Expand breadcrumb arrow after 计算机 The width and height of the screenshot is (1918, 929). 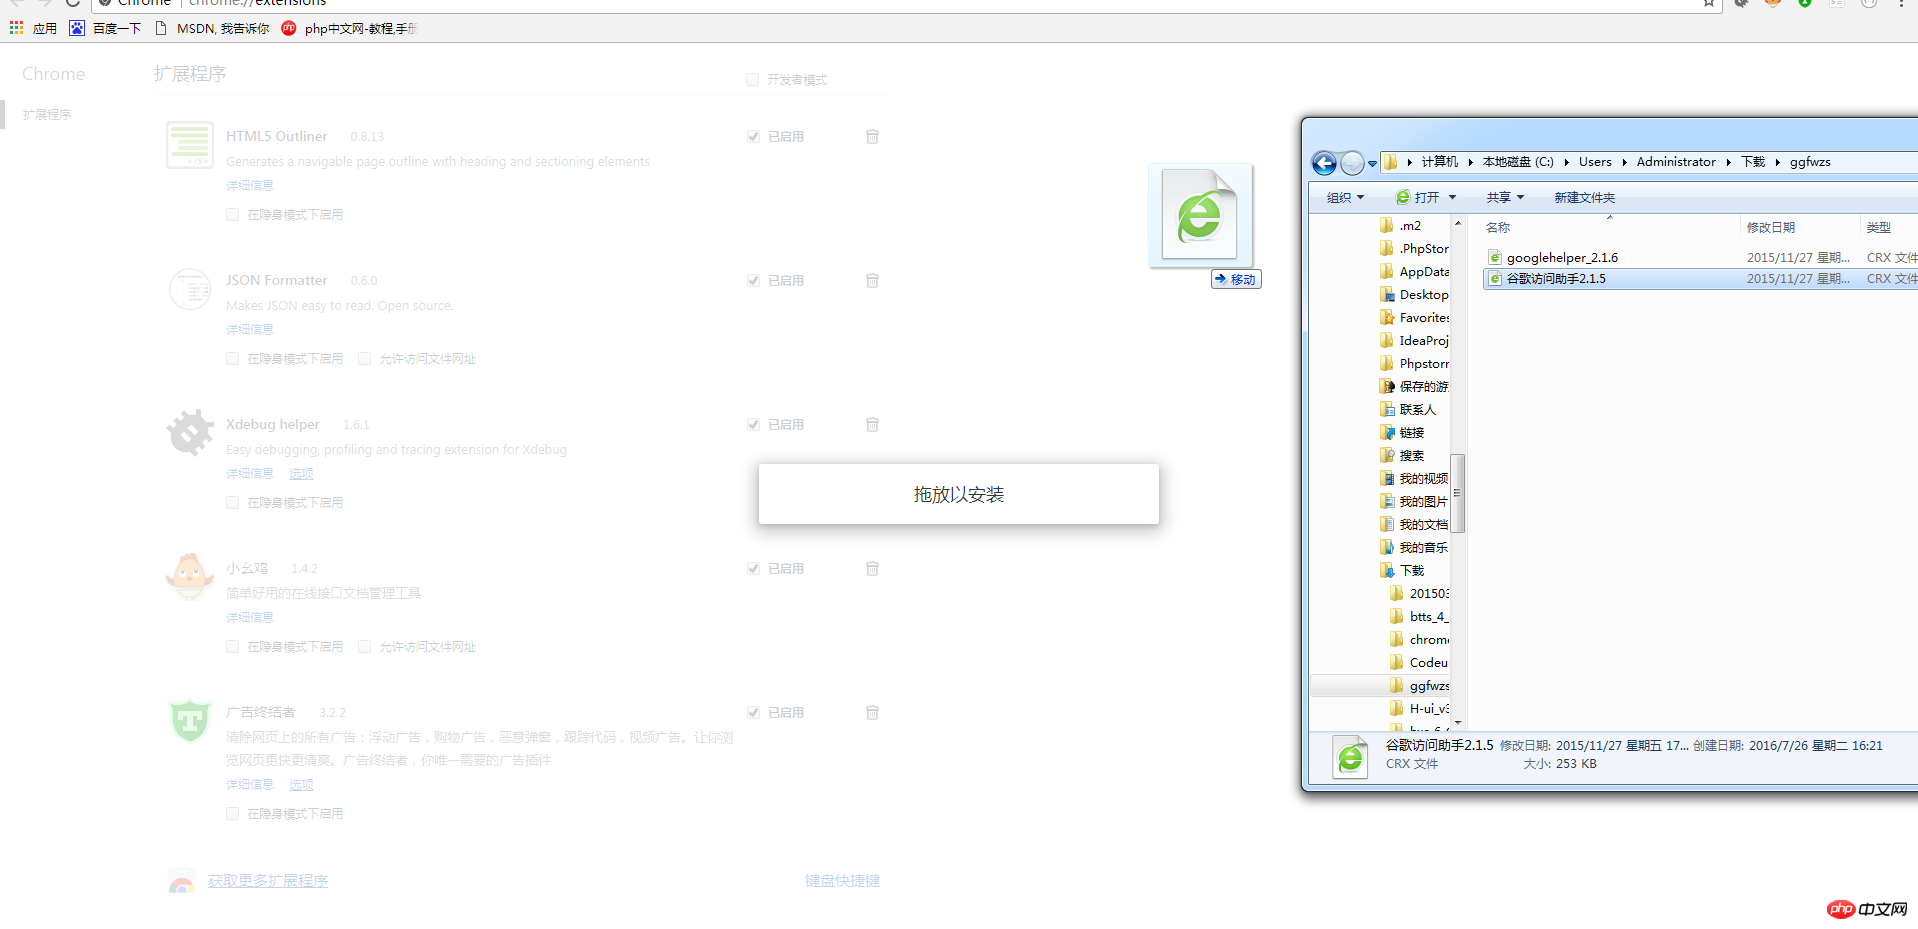(x=1470, y=162)
